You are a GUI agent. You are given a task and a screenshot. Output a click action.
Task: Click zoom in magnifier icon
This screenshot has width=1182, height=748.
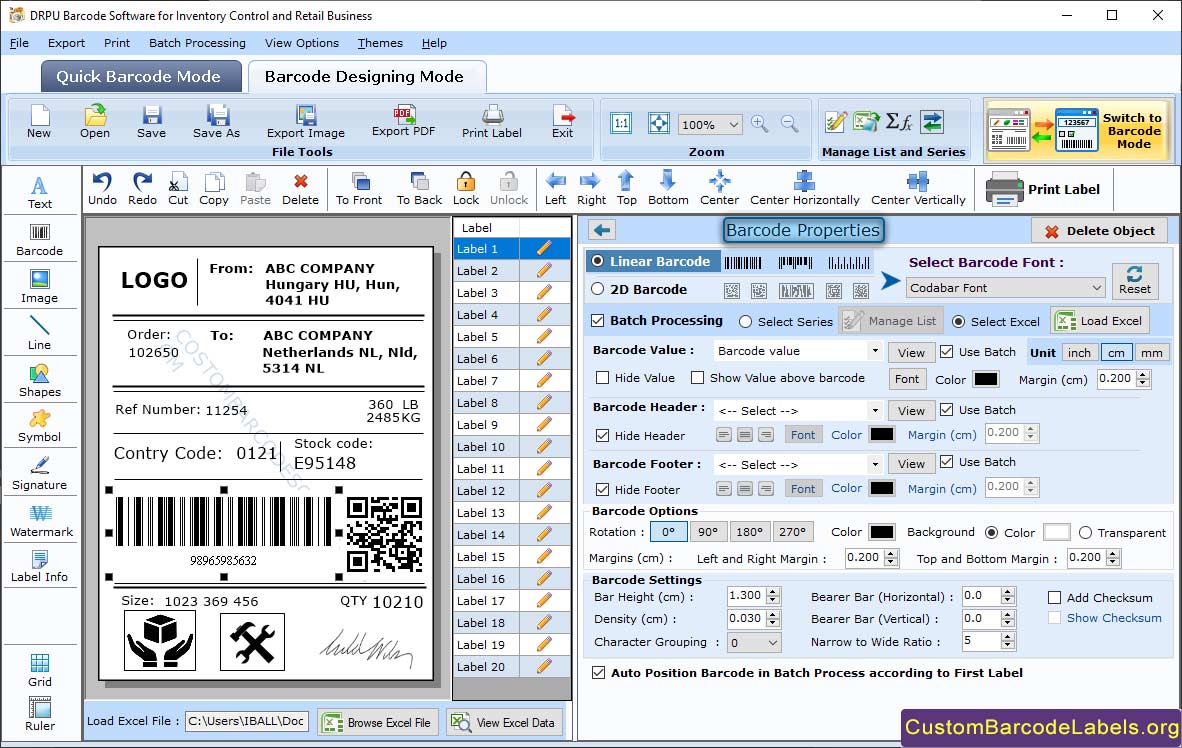tap(760, 124)
